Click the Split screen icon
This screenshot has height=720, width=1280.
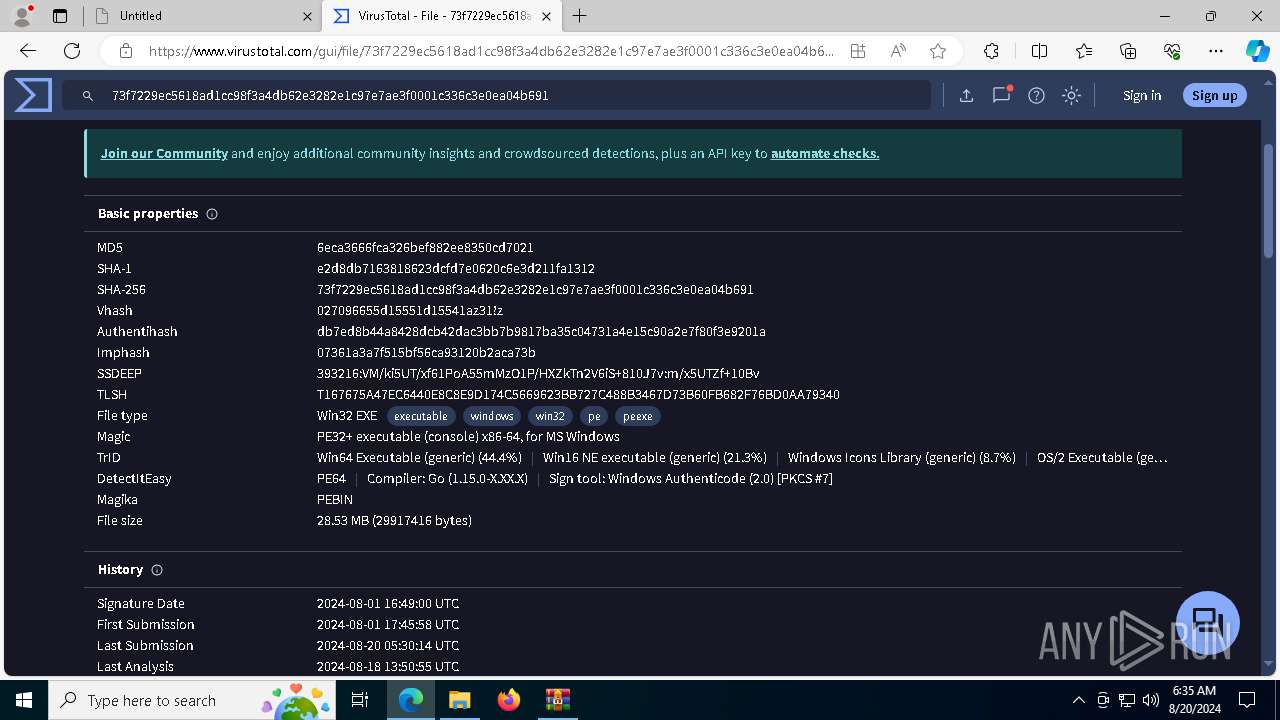point(1039,51)
